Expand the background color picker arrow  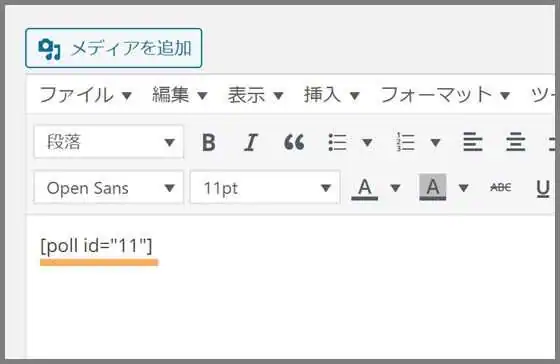tap(463, 188)
